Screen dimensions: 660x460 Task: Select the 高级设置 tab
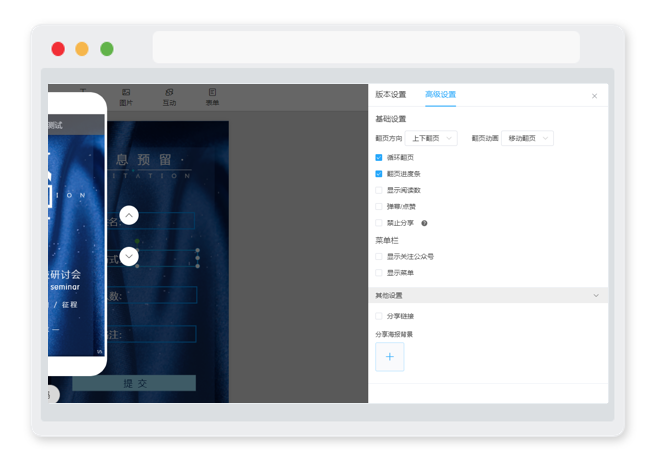pos(440,95)
